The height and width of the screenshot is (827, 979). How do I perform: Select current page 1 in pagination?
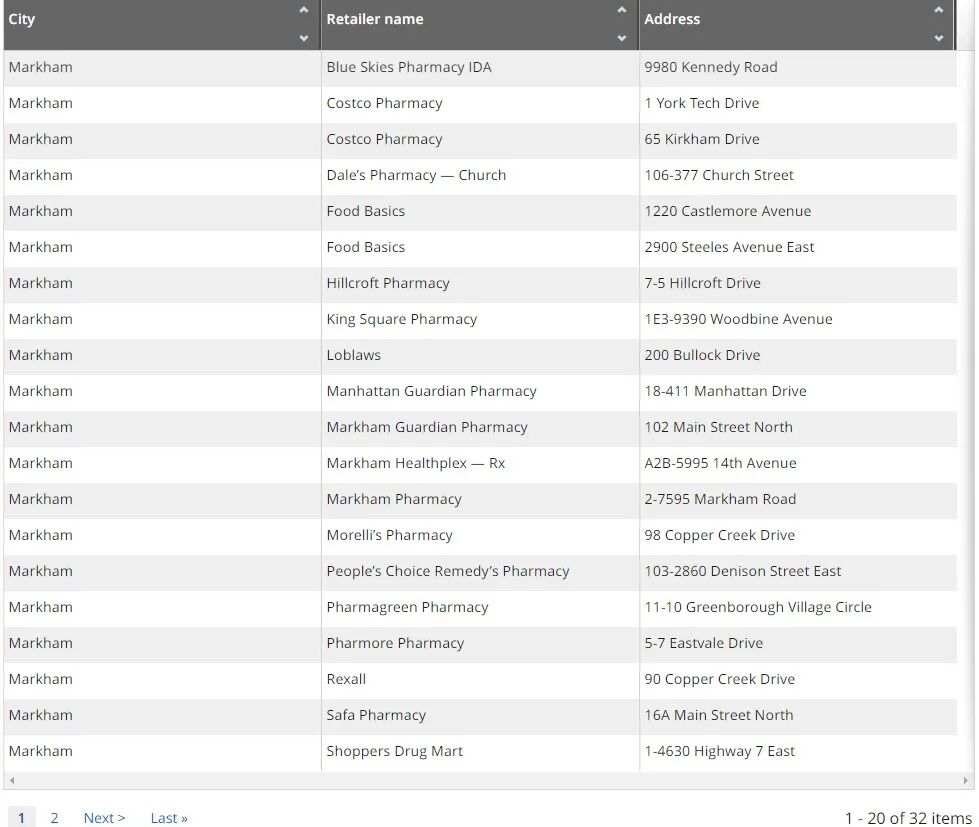point(21,818)
